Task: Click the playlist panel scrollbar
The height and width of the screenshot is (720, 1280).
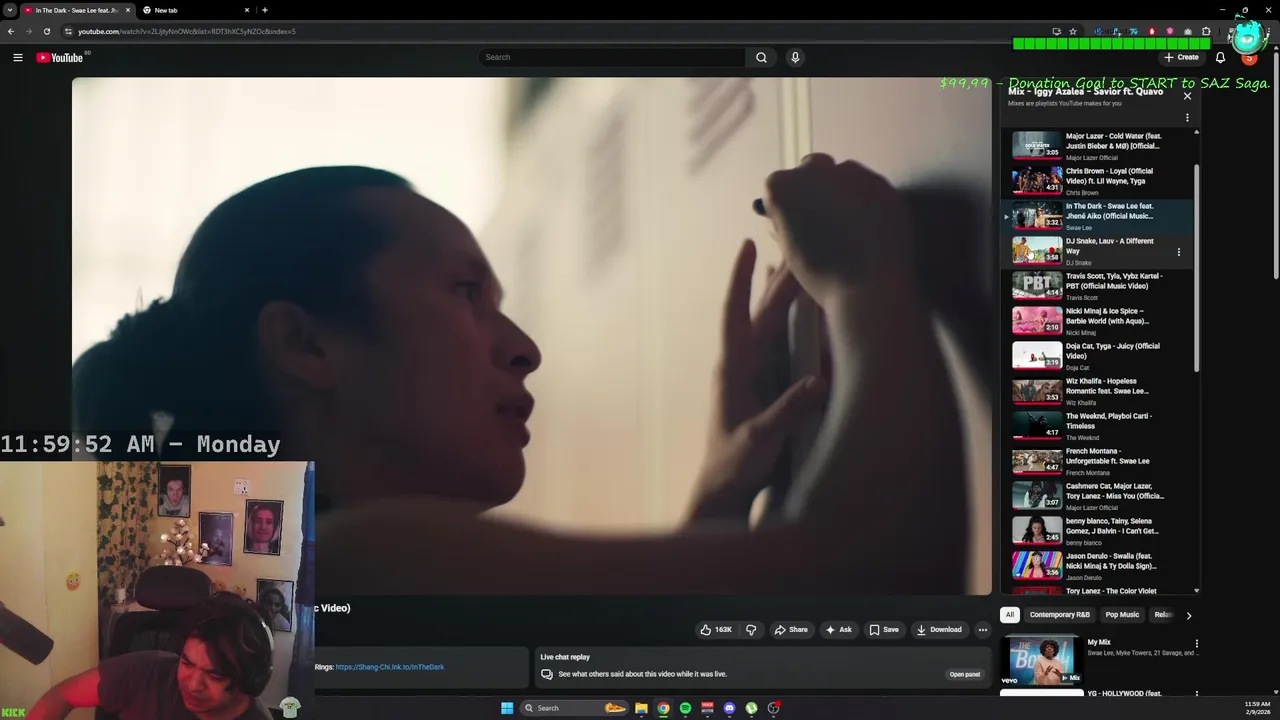Action: point(1196,270)
